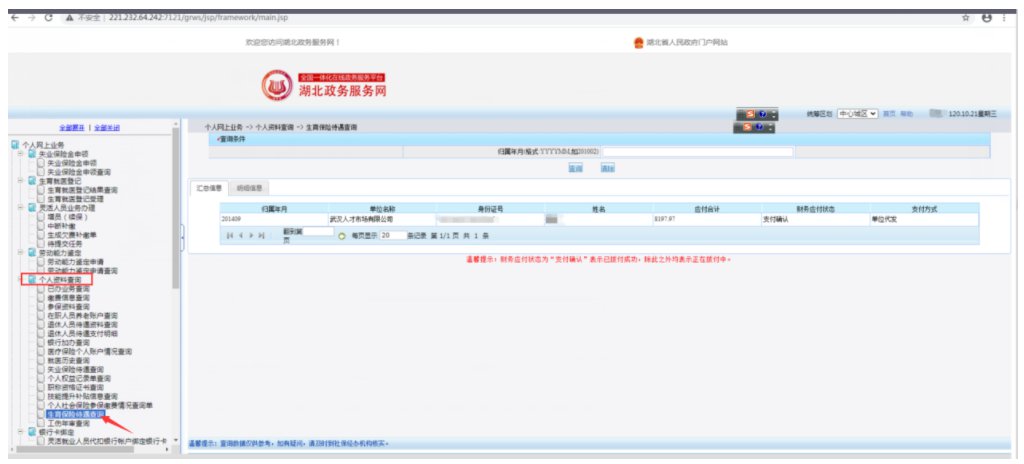Go to next page in table pager
This screenshot has height=464, width=1024.
tap(251, 235)
